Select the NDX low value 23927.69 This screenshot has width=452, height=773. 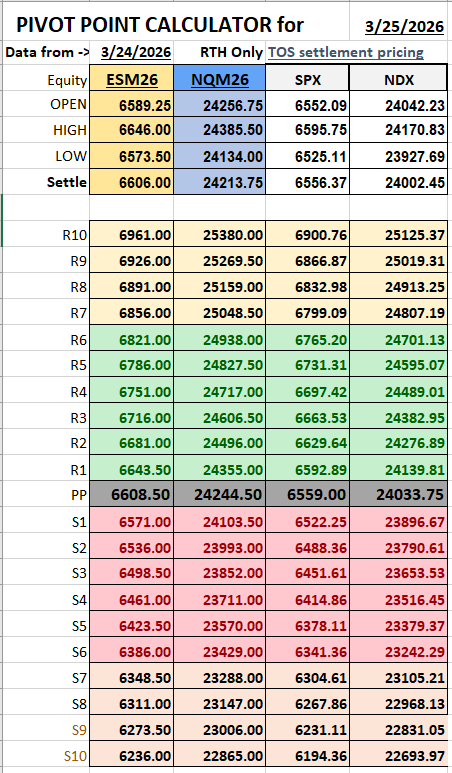399,156
